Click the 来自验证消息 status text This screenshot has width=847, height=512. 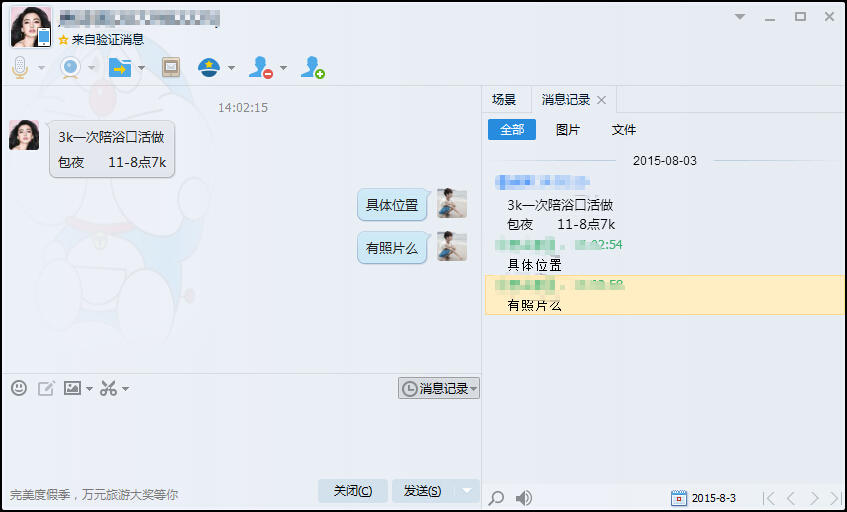coord(108,39)
